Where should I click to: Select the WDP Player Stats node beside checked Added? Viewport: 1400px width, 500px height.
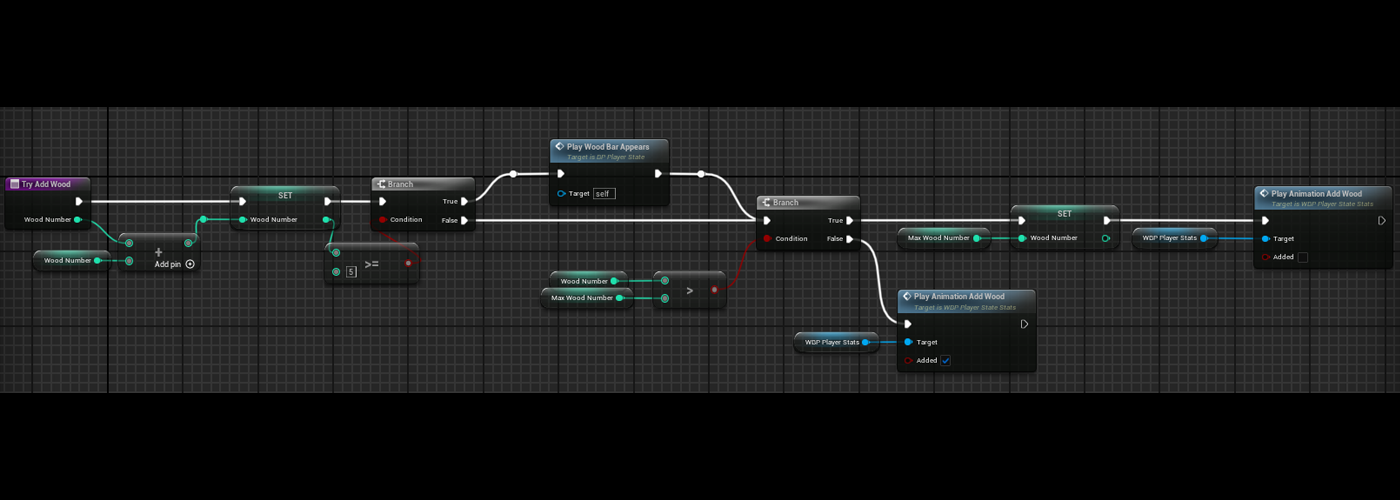[x=832, y=342]
